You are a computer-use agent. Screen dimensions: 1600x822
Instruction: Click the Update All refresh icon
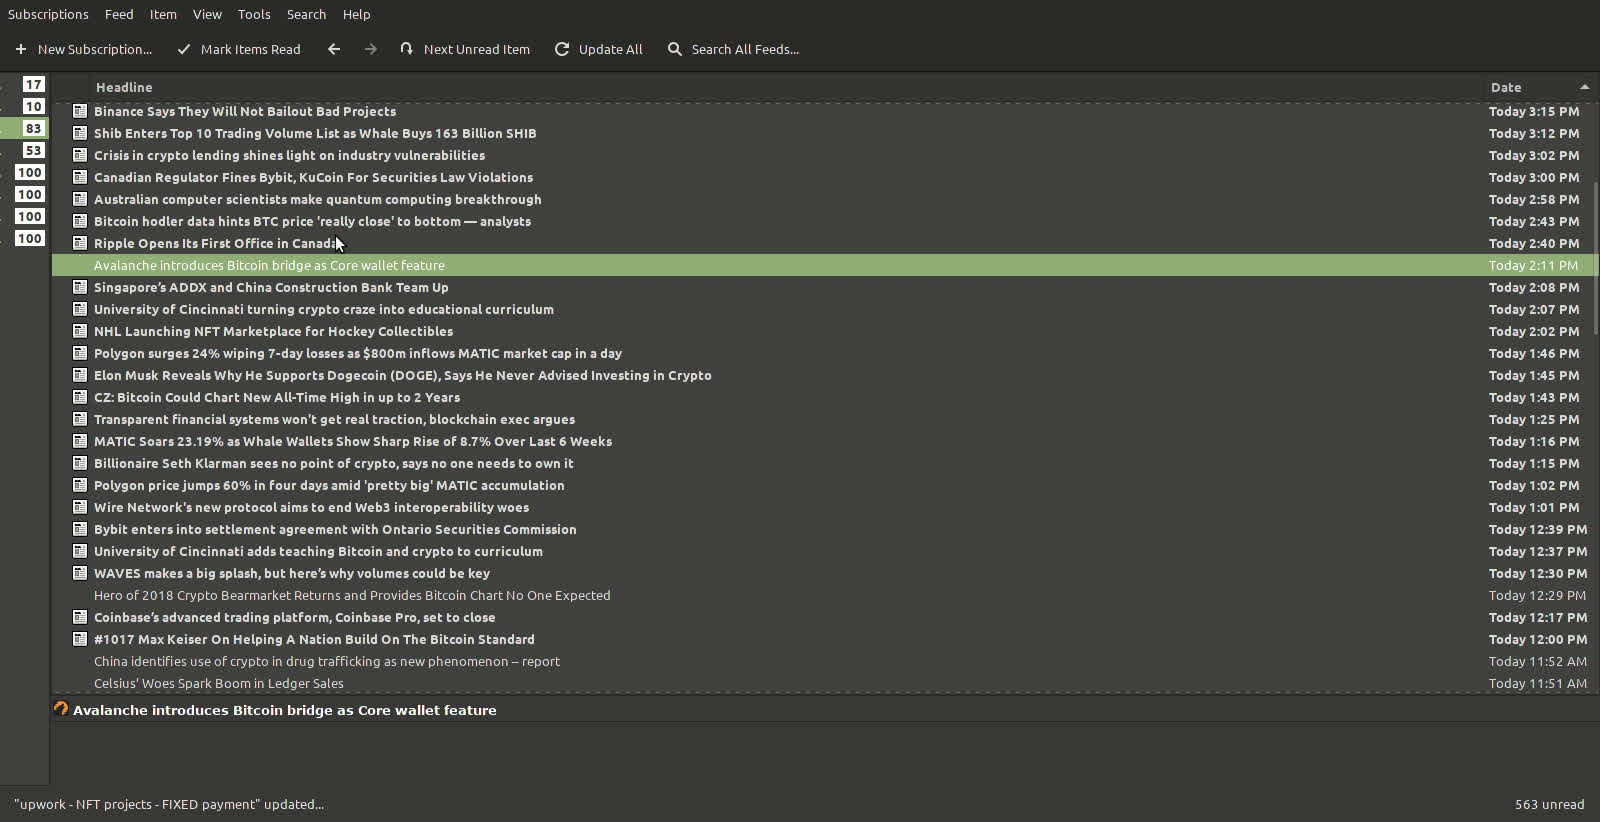(562, 49)
